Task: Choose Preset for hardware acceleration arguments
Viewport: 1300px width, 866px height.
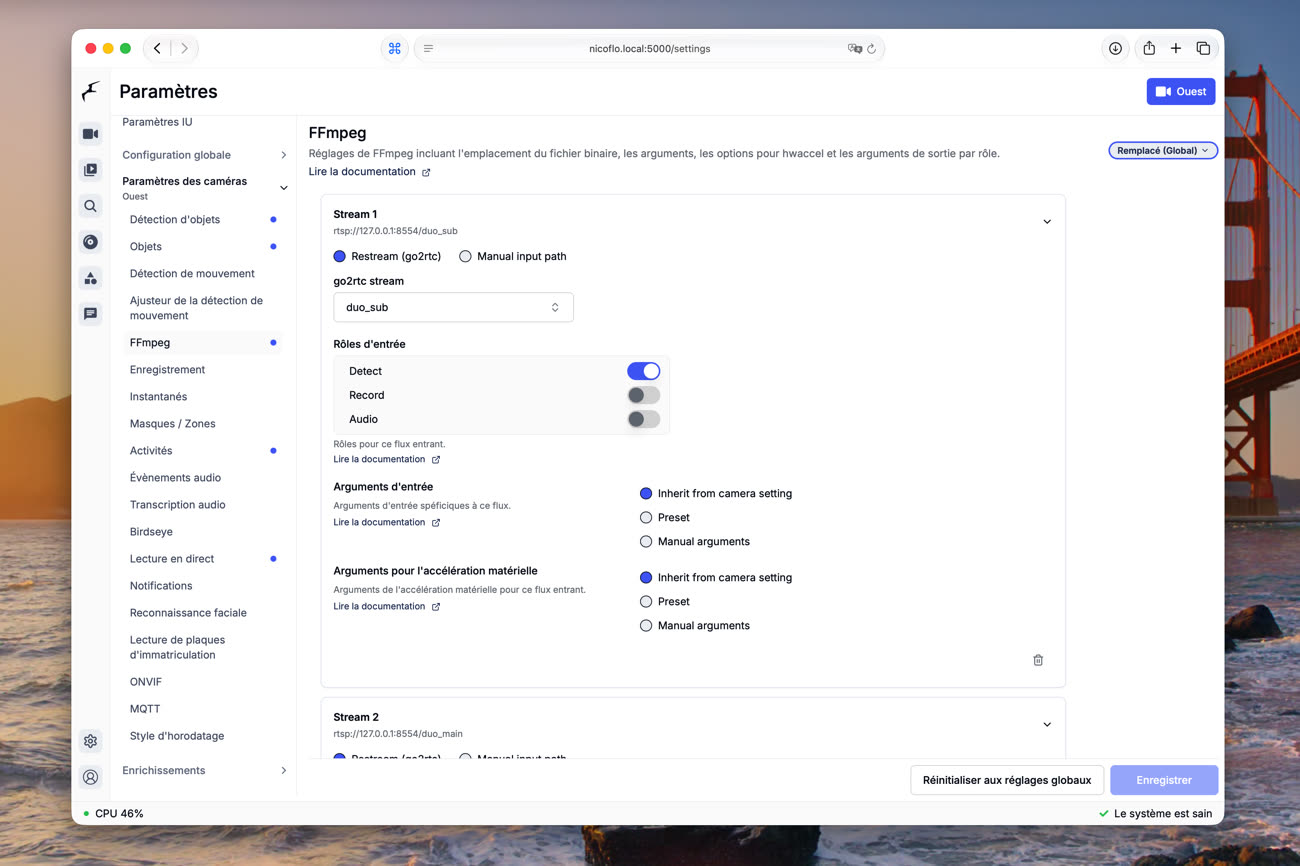Action: [646, 601]
